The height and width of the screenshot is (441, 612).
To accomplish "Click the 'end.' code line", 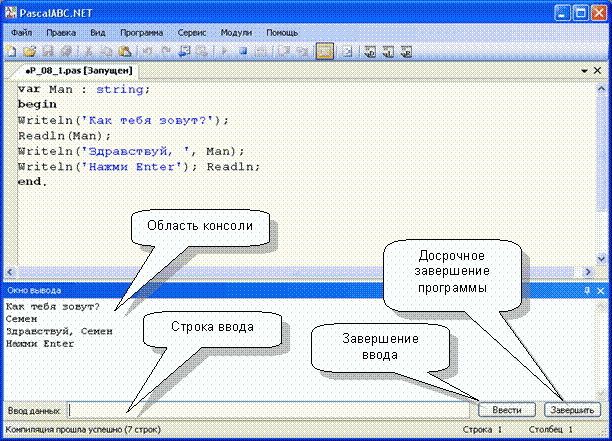I will [32, 182].
